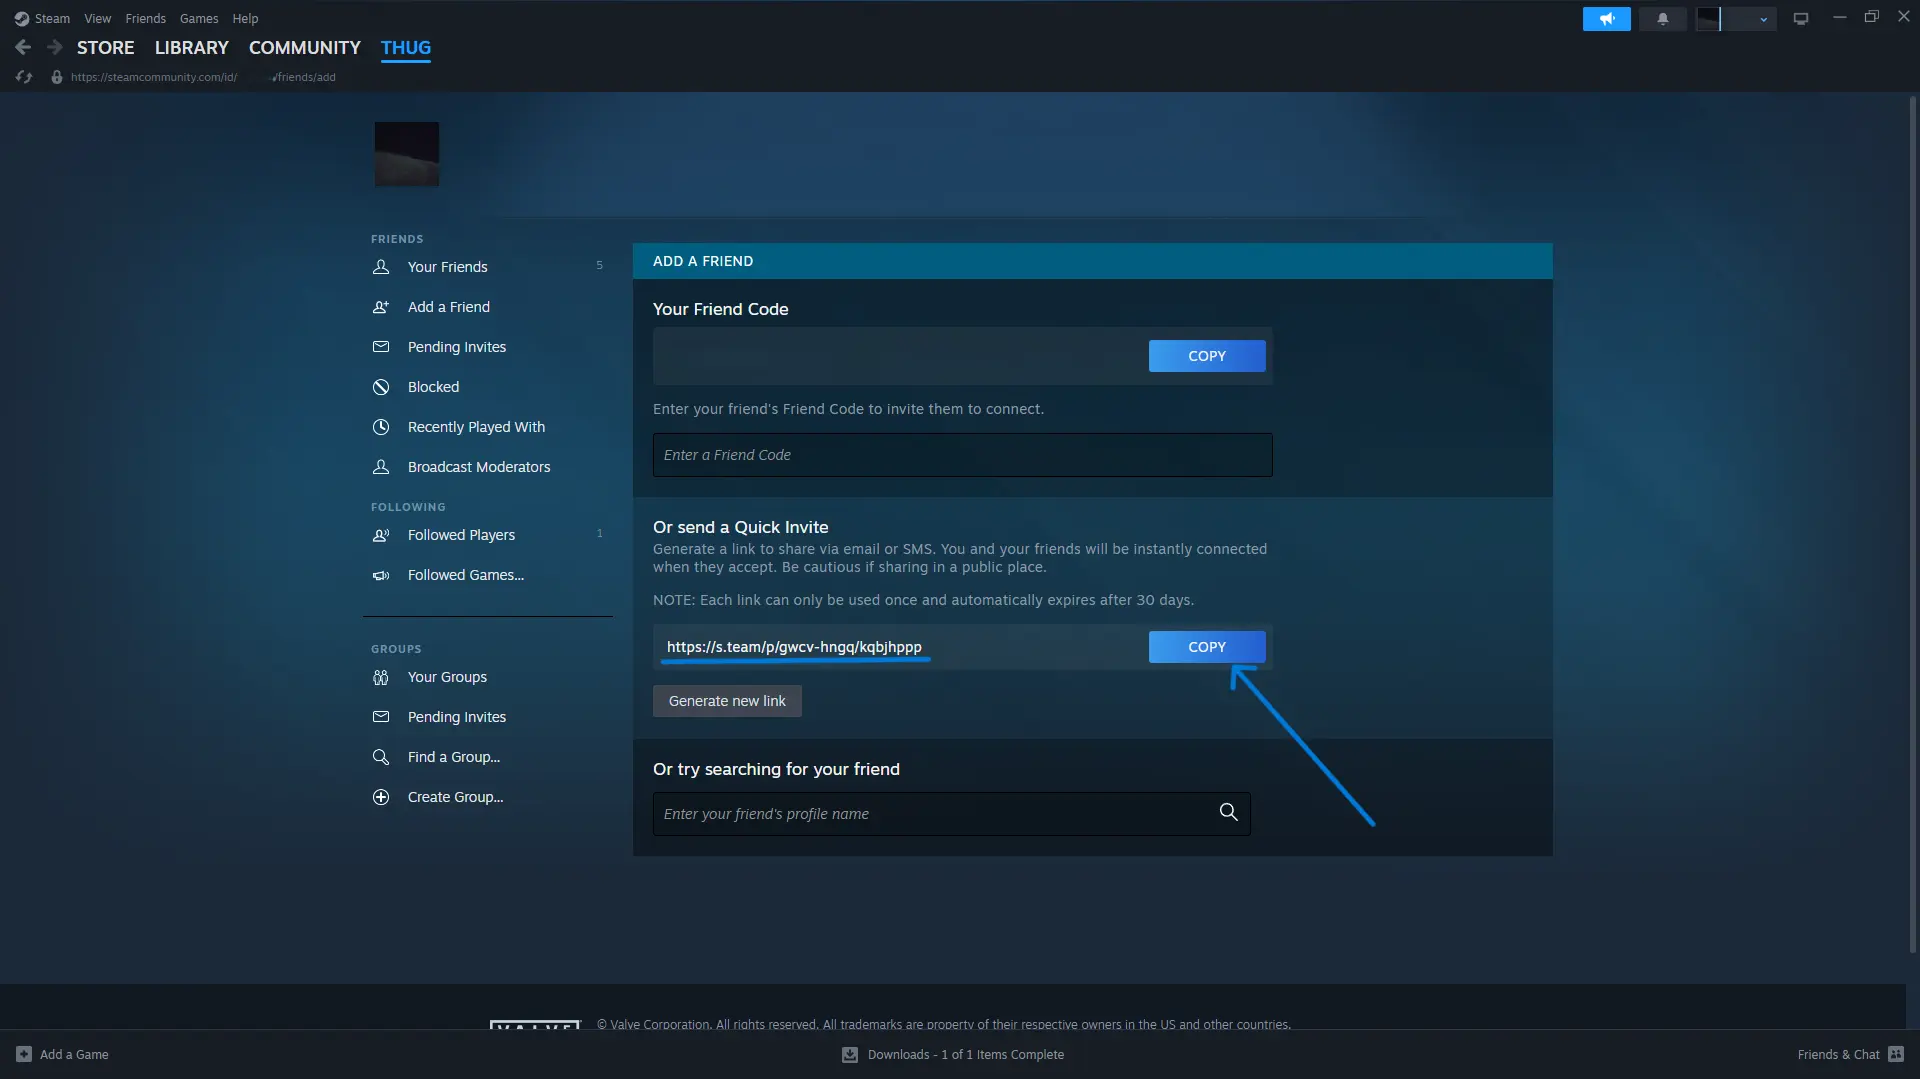This screenshot has width=1920, height=1079.
Task: Open Recently Played With
Action: (x=477, y=427)
